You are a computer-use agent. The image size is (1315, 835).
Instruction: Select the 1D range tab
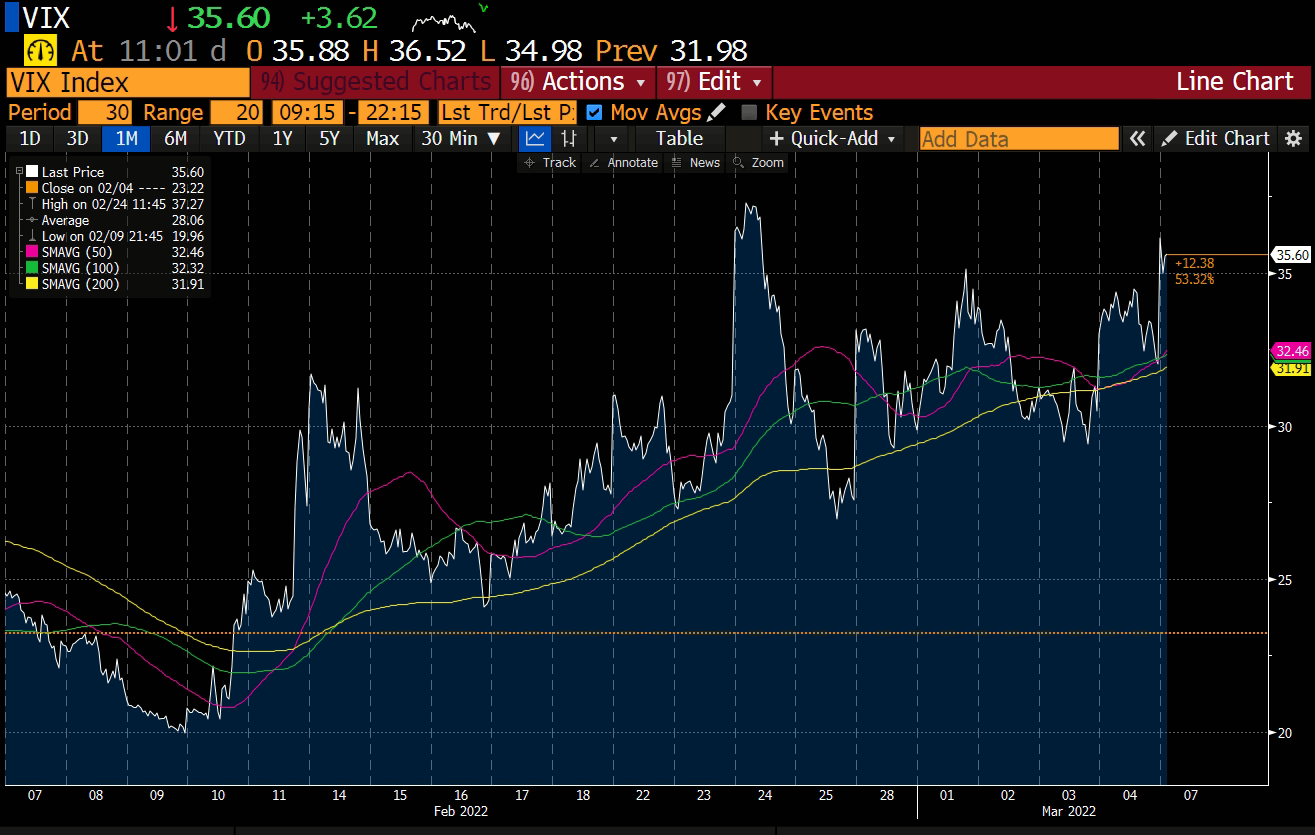pos(31,139)
